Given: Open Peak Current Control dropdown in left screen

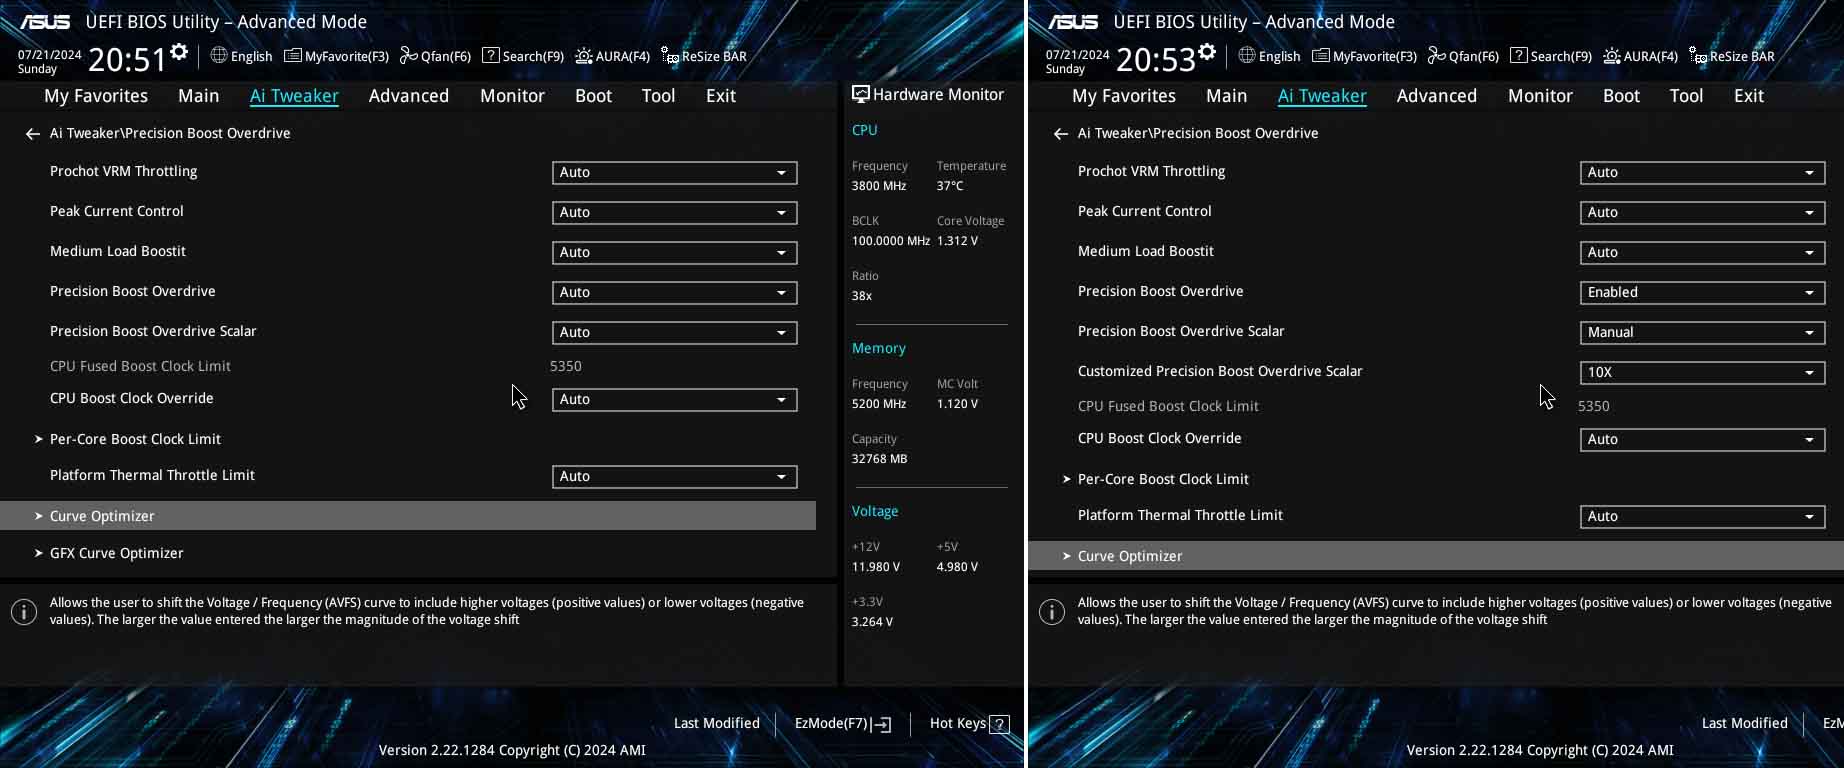Looking at the screenshot, I should (x=674, y=212).
